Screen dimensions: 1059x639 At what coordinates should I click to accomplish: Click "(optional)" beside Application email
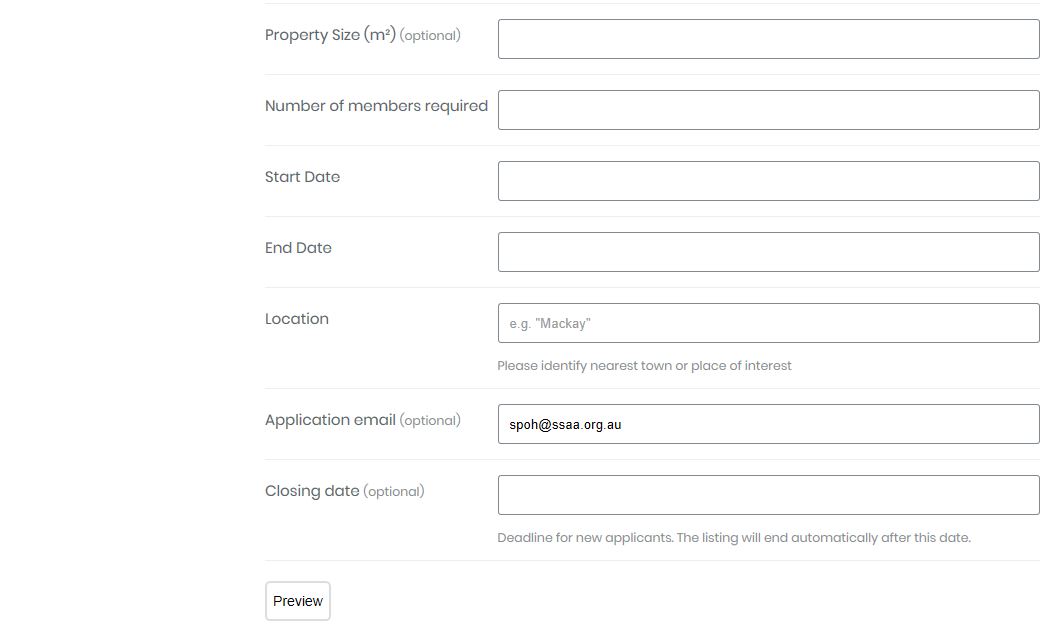(x=430, y=421)
